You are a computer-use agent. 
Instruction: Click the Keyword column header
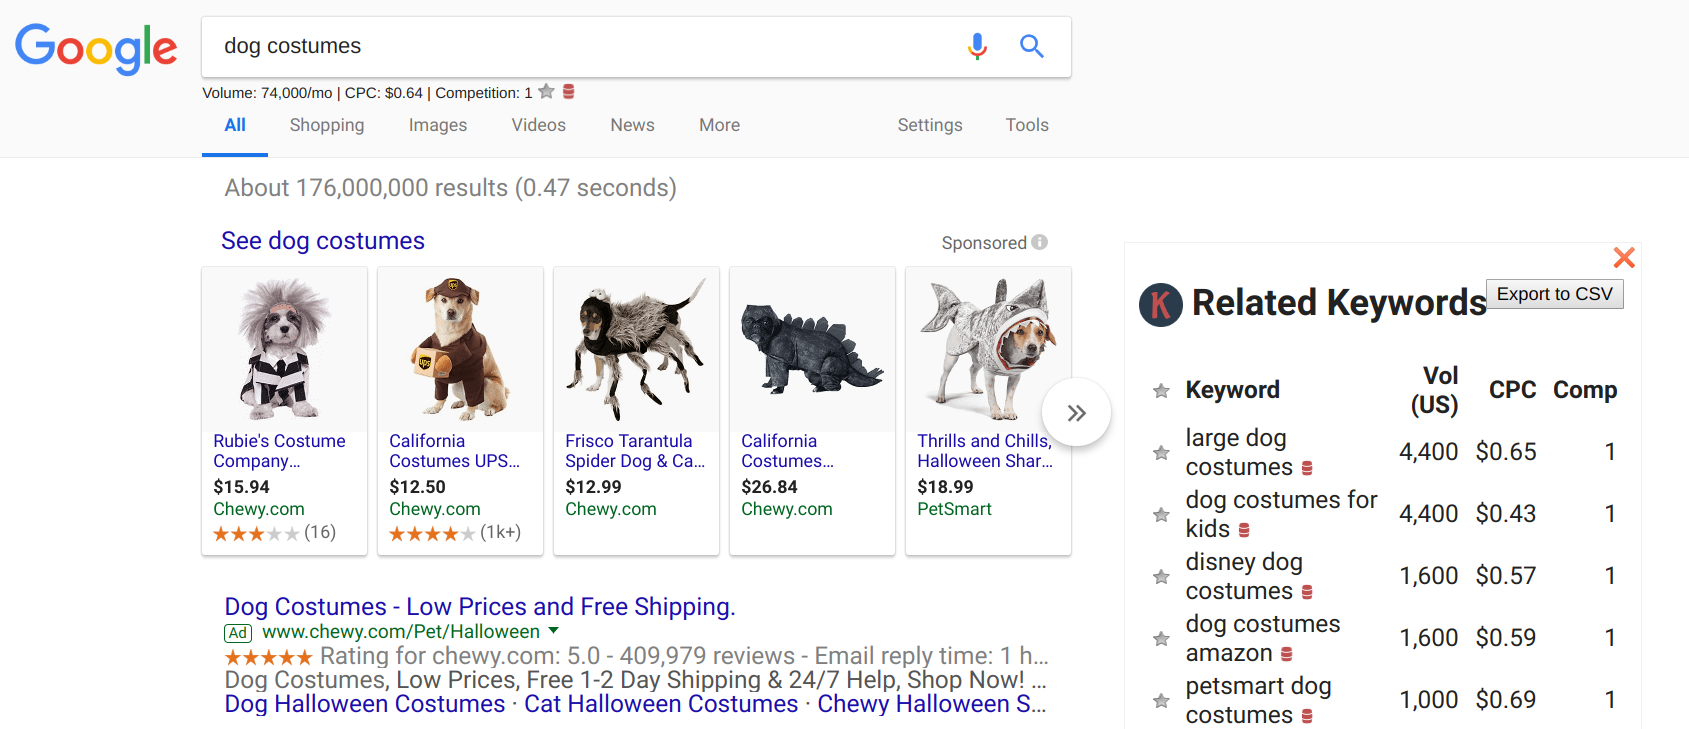1232,390
